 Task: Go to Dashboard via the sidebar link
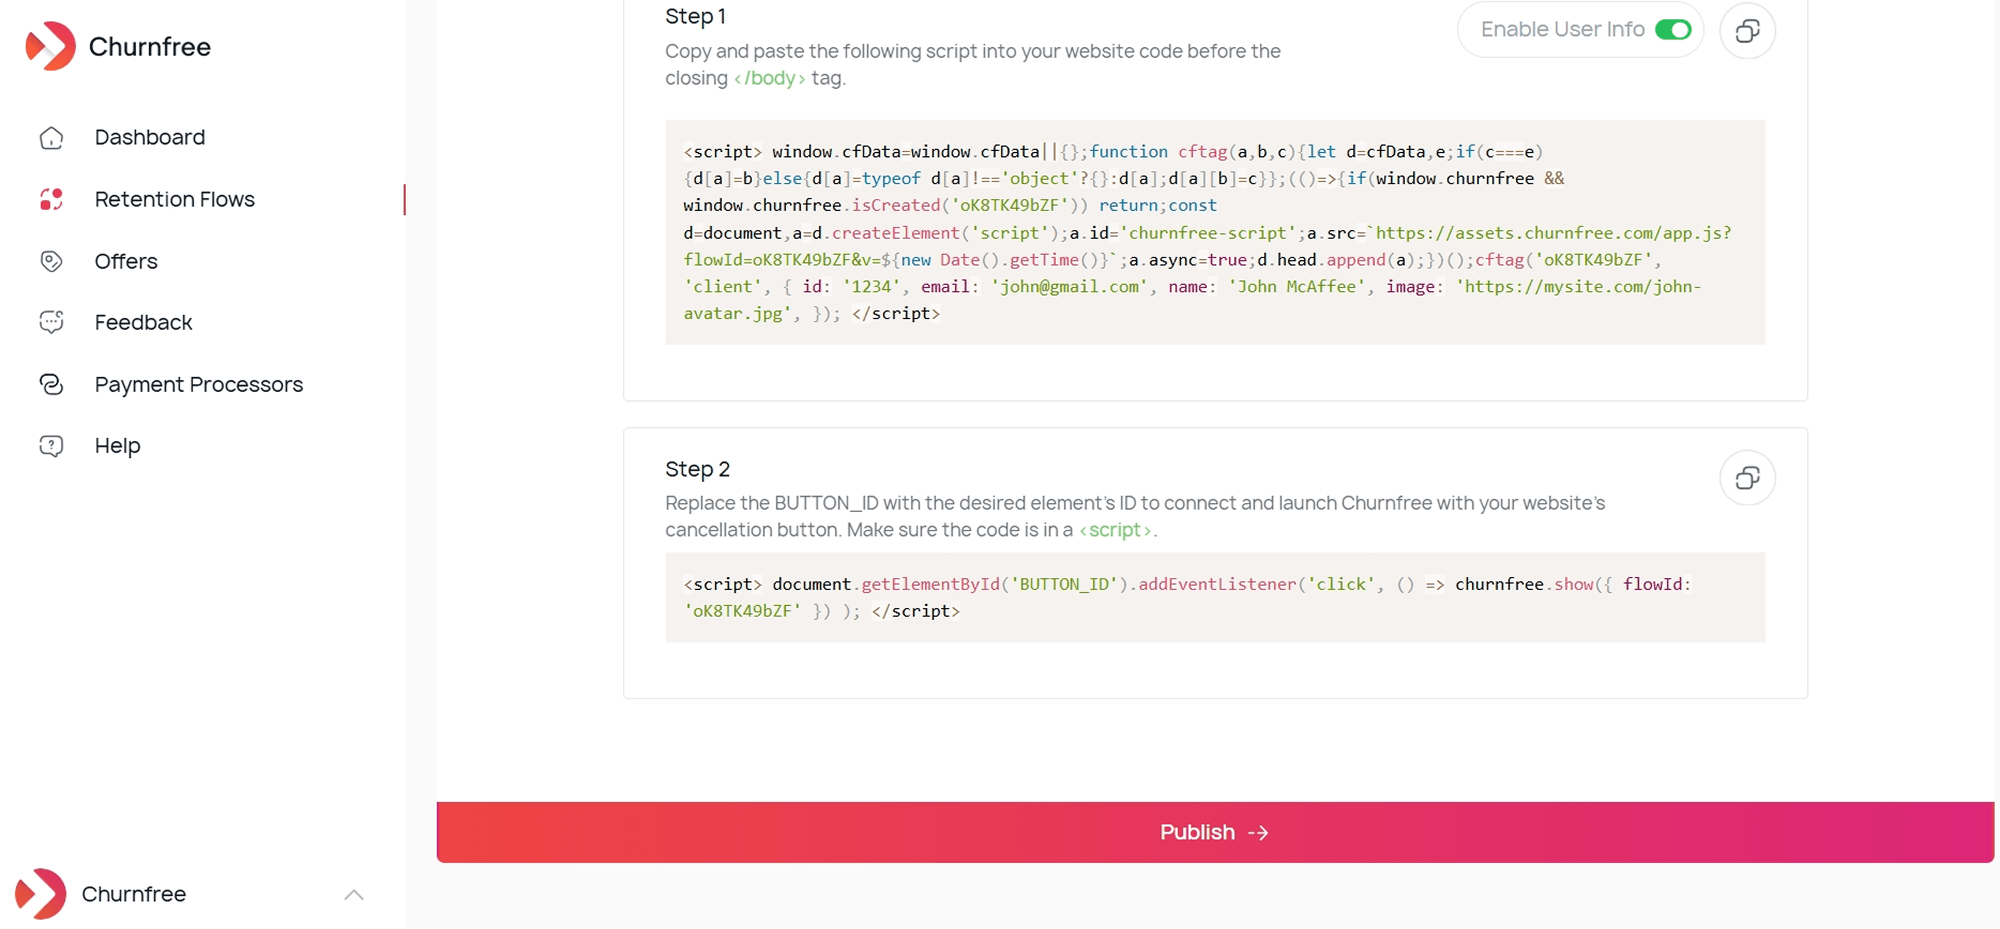[150, 137]
